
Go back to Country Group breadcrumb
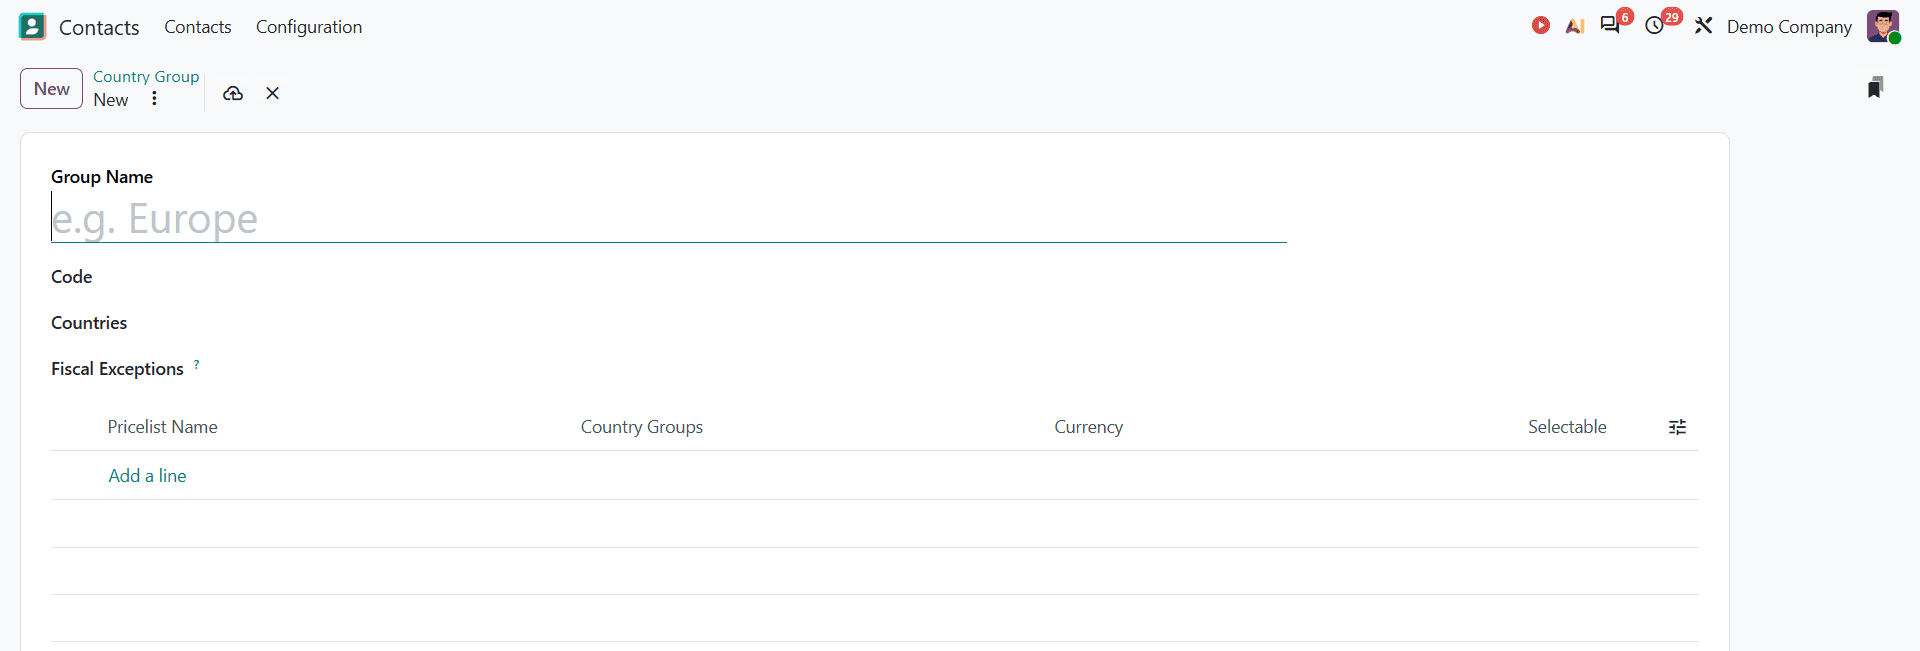coord(146,77)
